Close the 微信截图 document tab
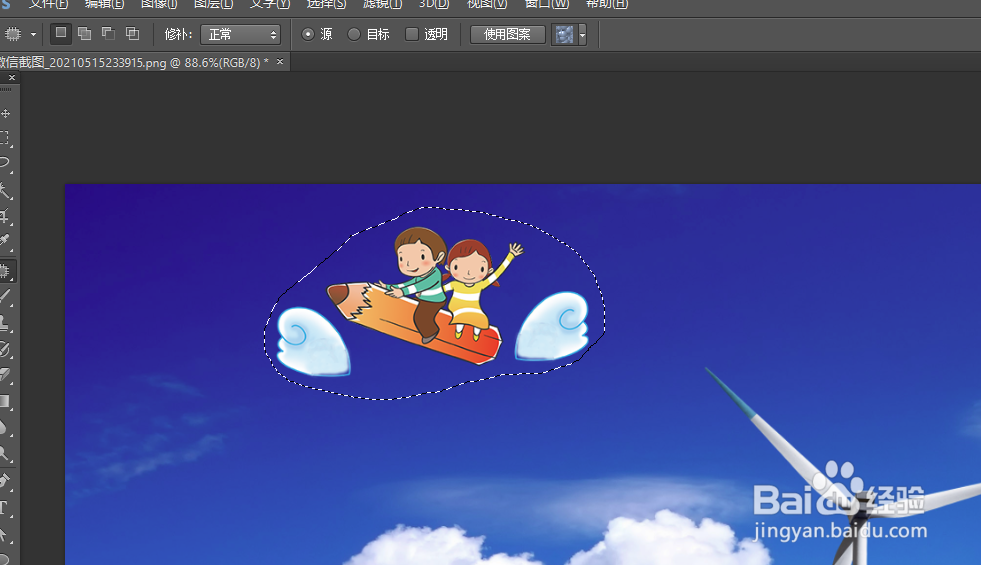The width and height of the screenshot is (981, 565). pos(280,61)
